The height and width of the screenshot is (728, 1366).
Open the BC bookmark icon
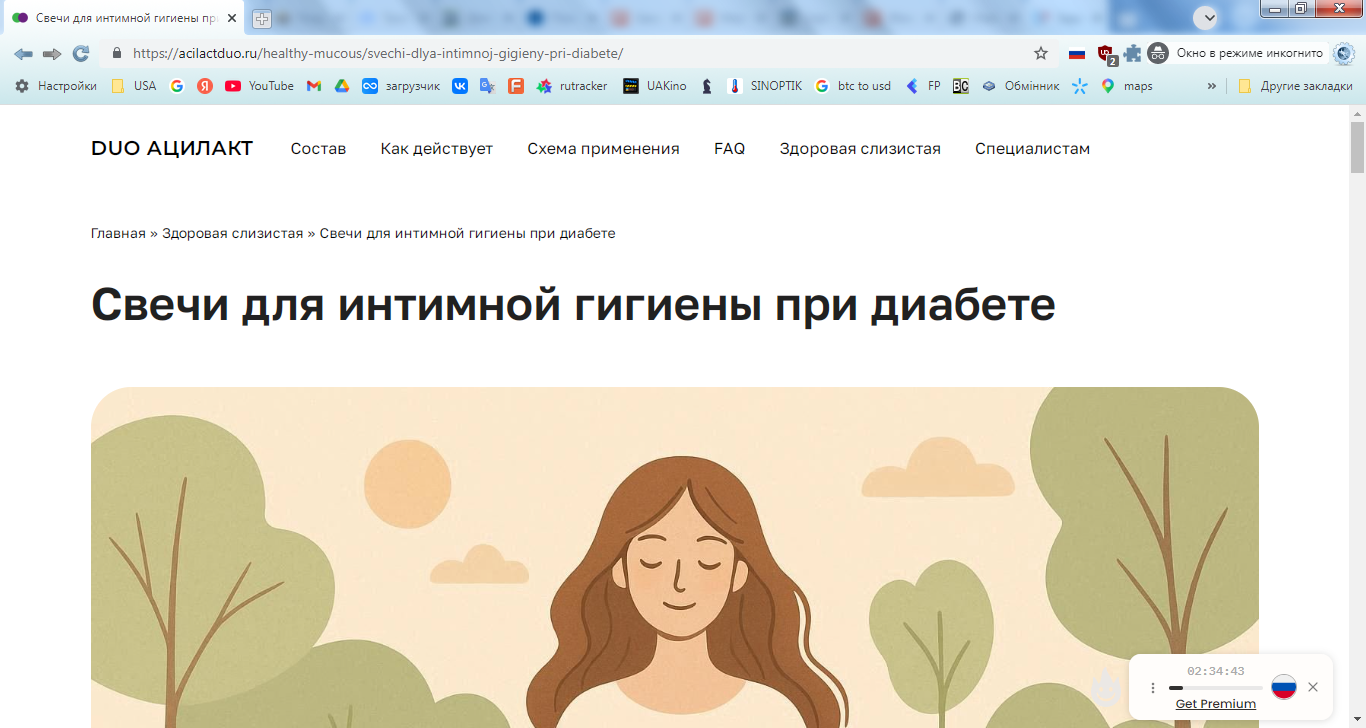click(961, 86)
